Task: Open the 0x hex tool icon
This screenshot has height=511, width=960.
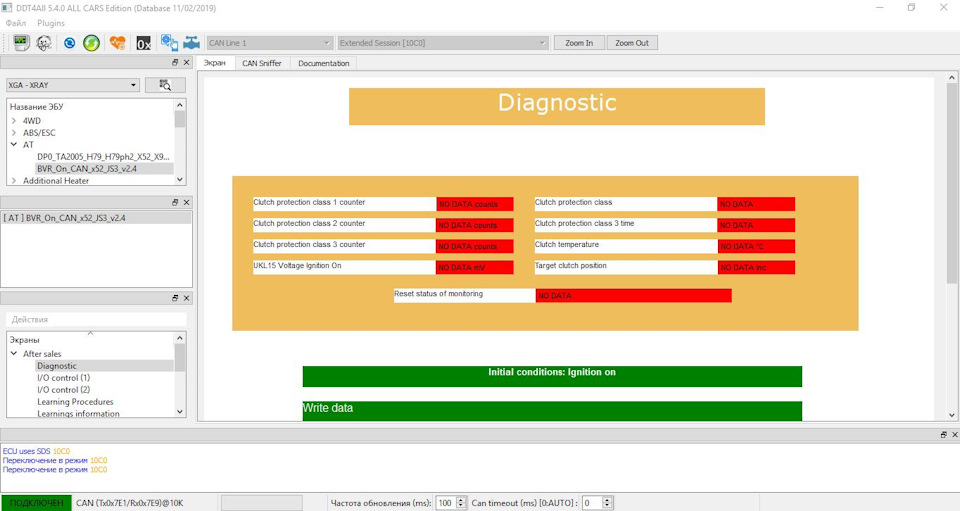Action: [x=143, y=43]
